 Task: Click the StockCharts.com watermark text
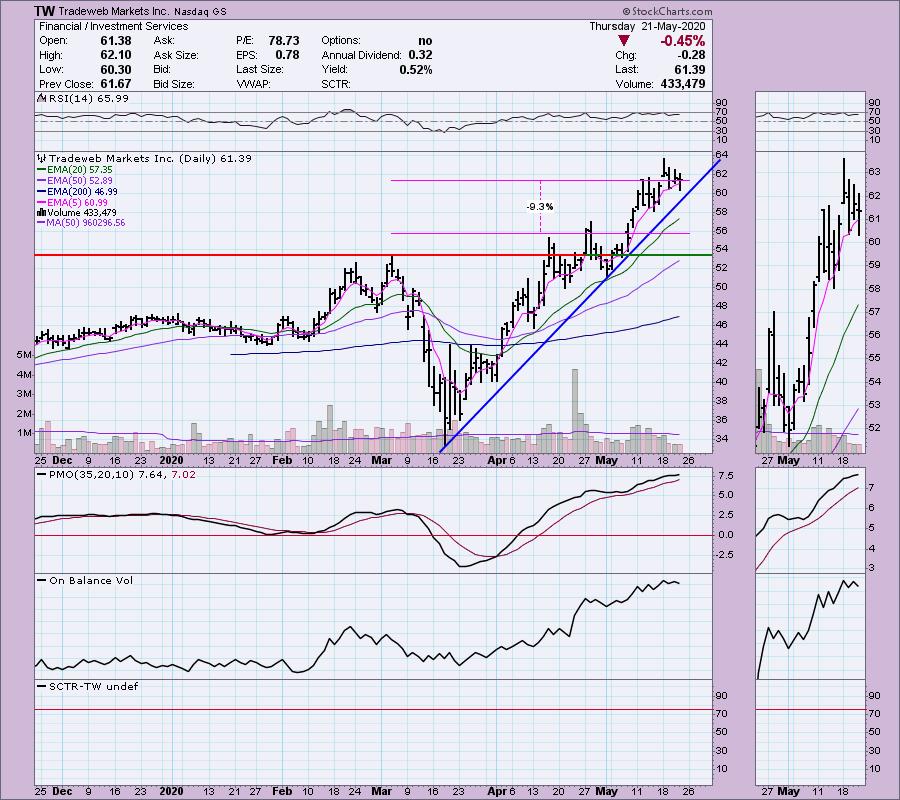668,11
